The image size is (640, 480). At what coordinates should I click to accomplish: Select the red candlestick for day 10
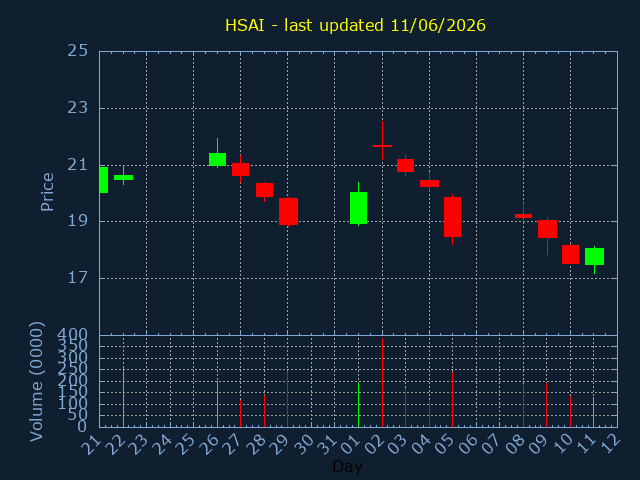point(570,254)
